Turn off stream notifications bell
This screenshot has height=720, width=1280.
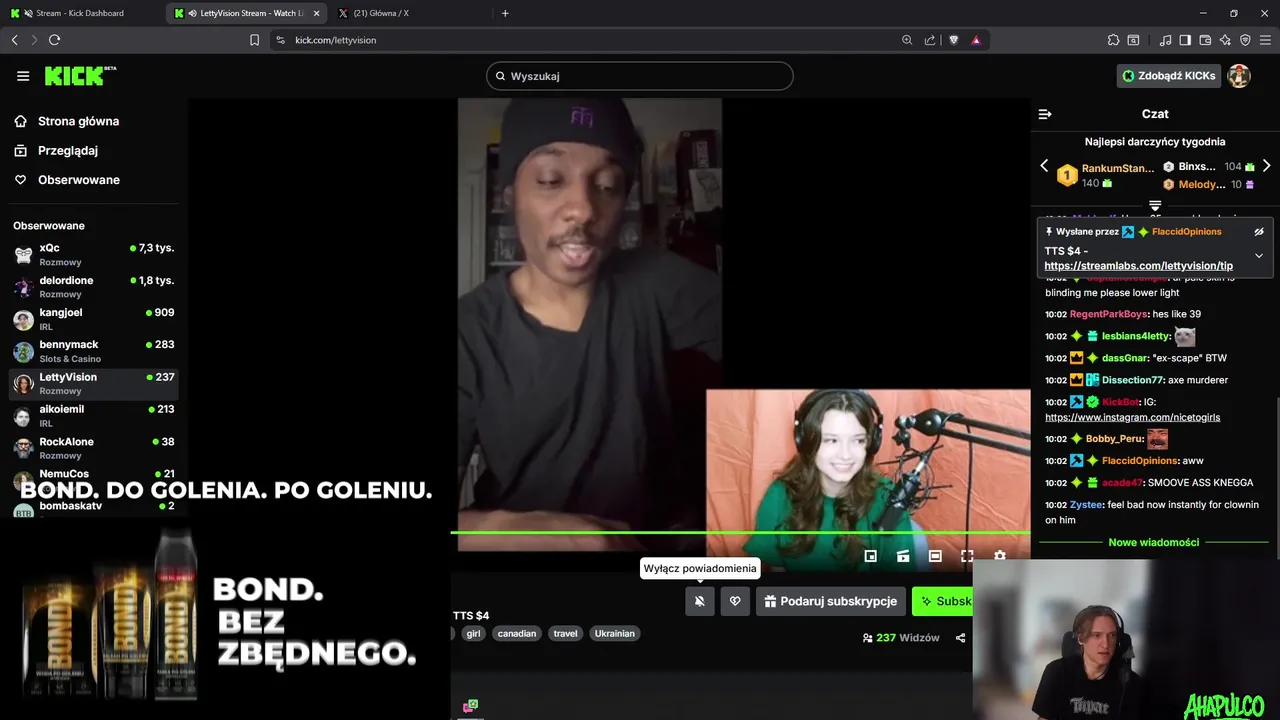coord(700,601)
